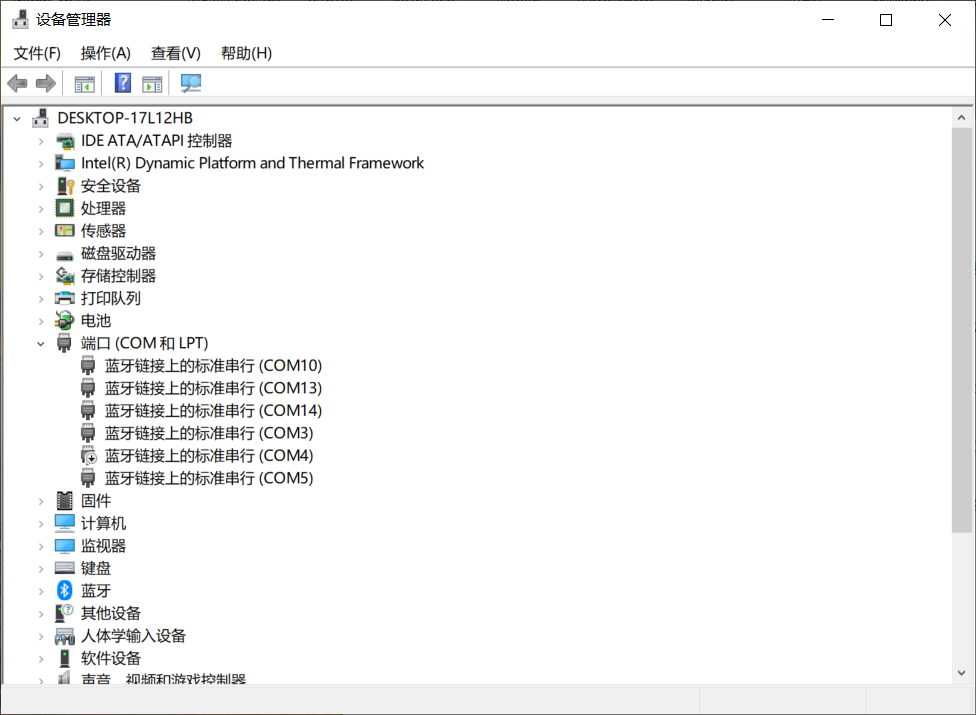Expand the Intel(R) Dynamic Platform category

click(x=40, y=164)
